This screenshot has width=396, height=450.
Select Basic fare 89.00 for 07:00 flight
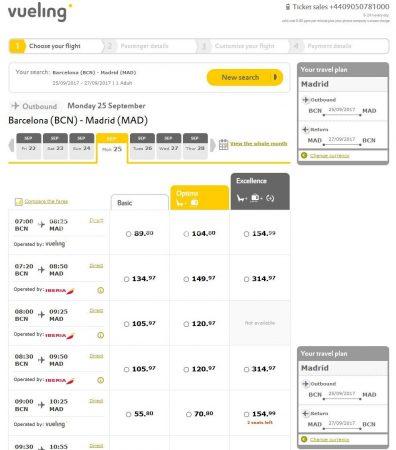(x=128, y=234)
